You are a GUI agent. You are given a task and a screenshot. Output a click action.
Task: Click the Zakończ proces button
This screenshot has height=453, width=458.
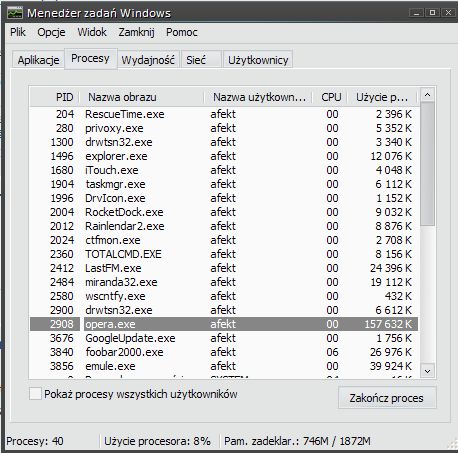(387, 398)
